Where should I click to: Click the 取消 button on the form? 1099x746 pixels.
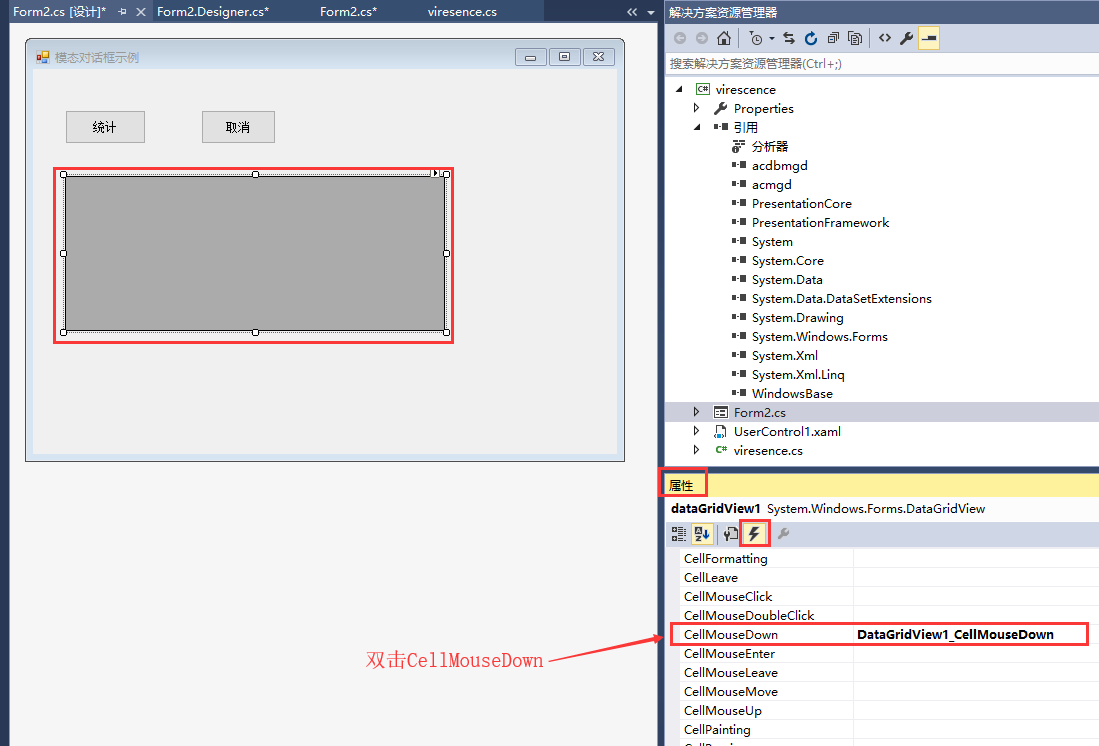[238, 127]
